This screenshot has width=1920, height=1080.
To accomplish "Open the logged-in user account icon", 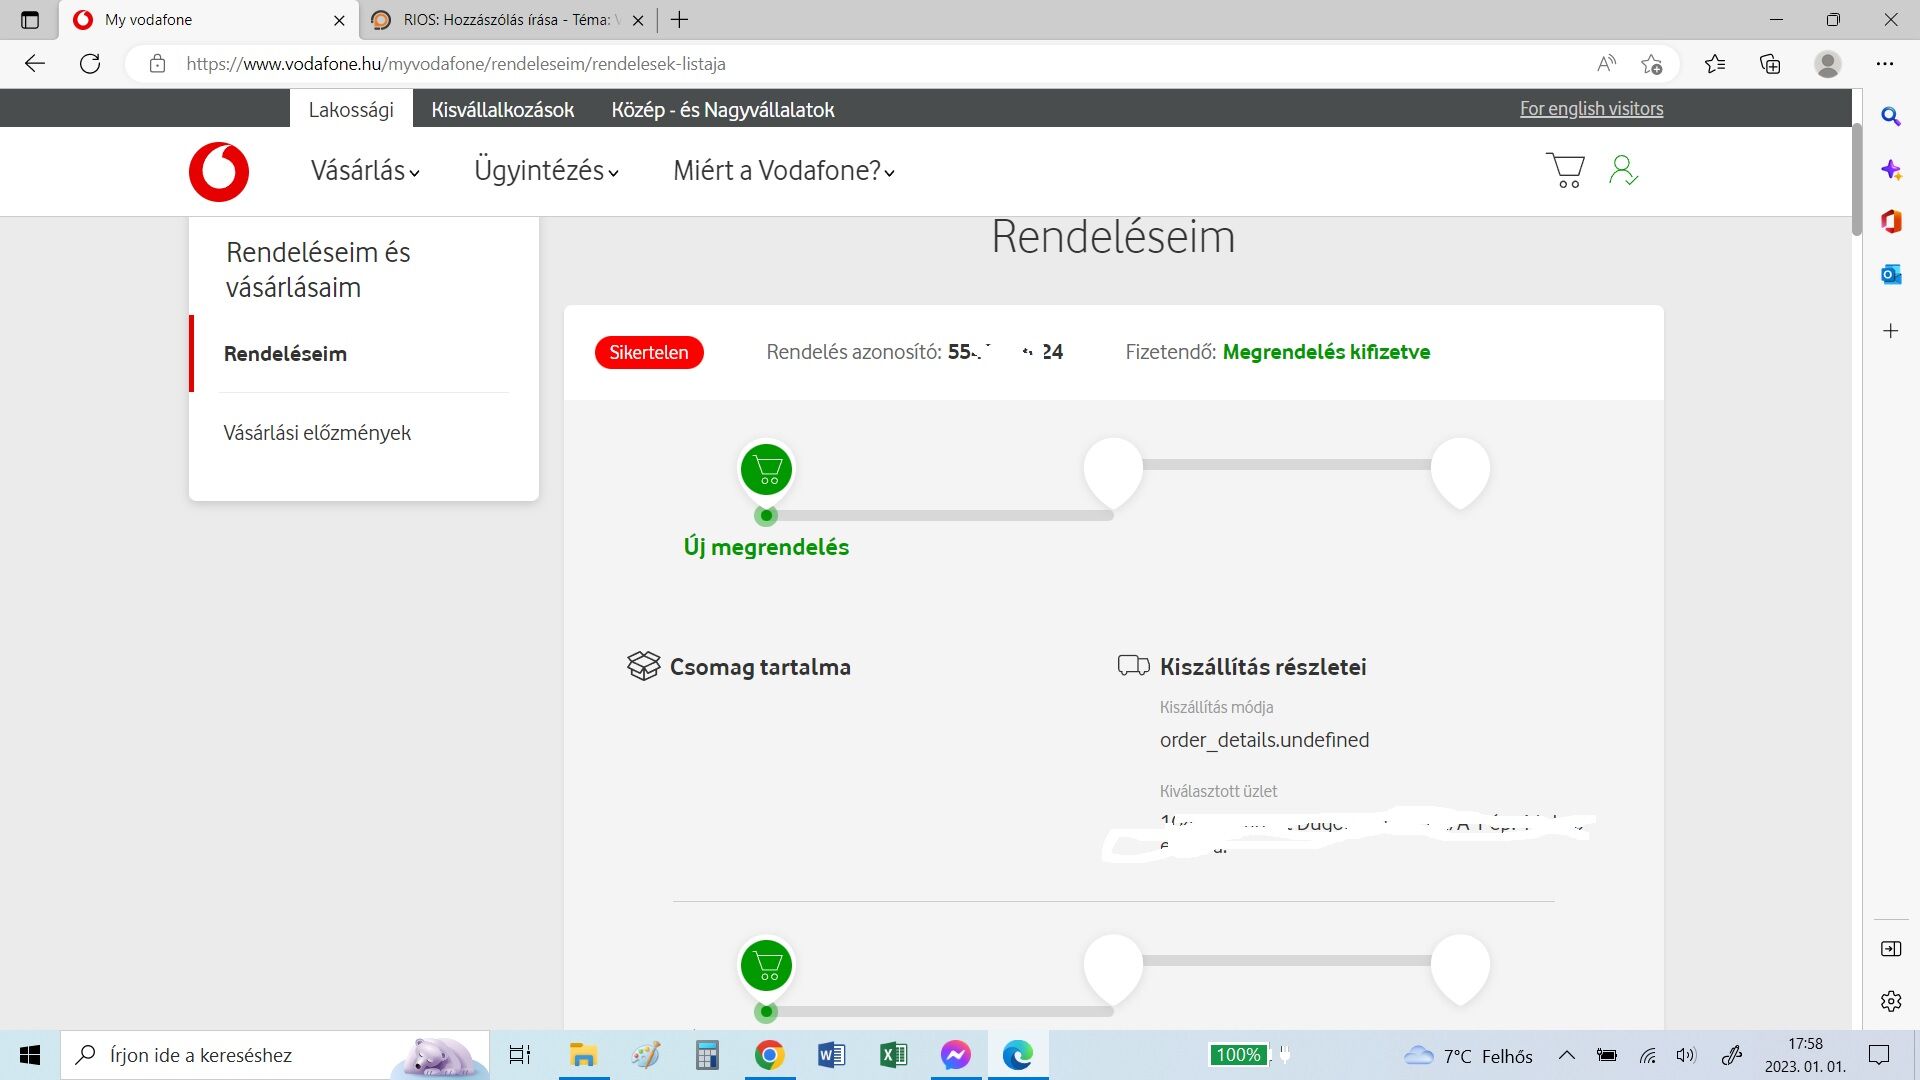I will coord(1623,170).
